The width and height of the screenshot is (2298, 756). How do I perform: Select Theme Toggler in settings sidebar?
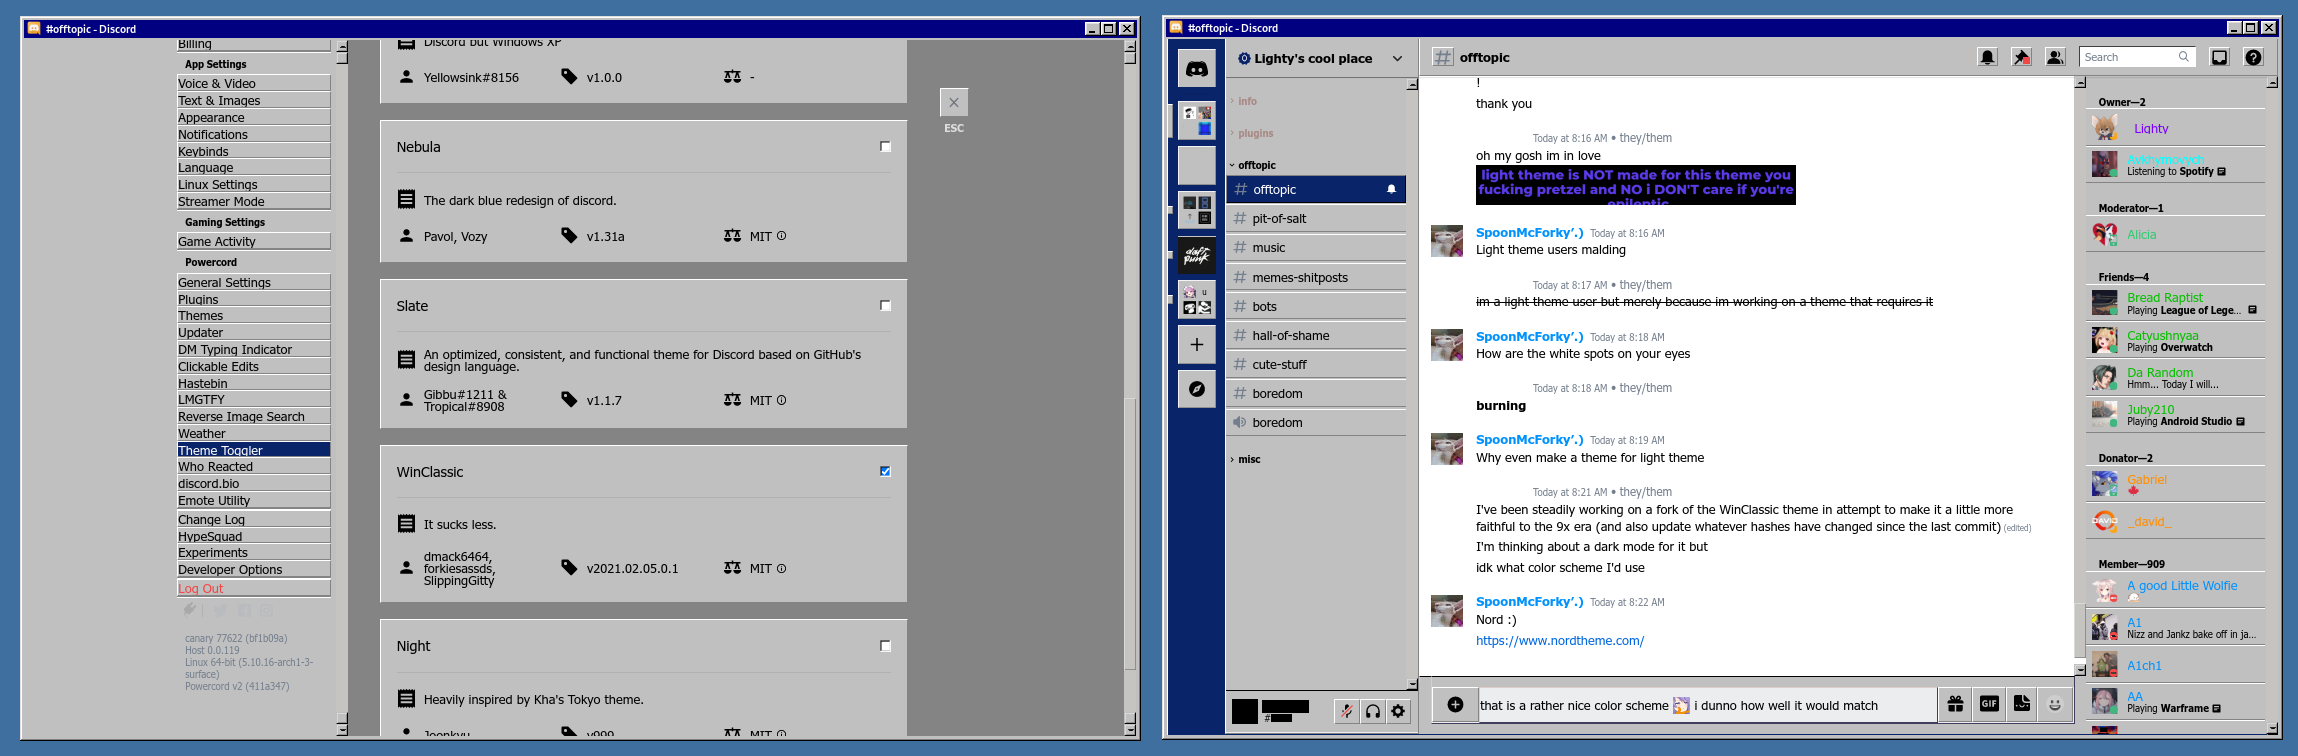click(x=254, y=451)
